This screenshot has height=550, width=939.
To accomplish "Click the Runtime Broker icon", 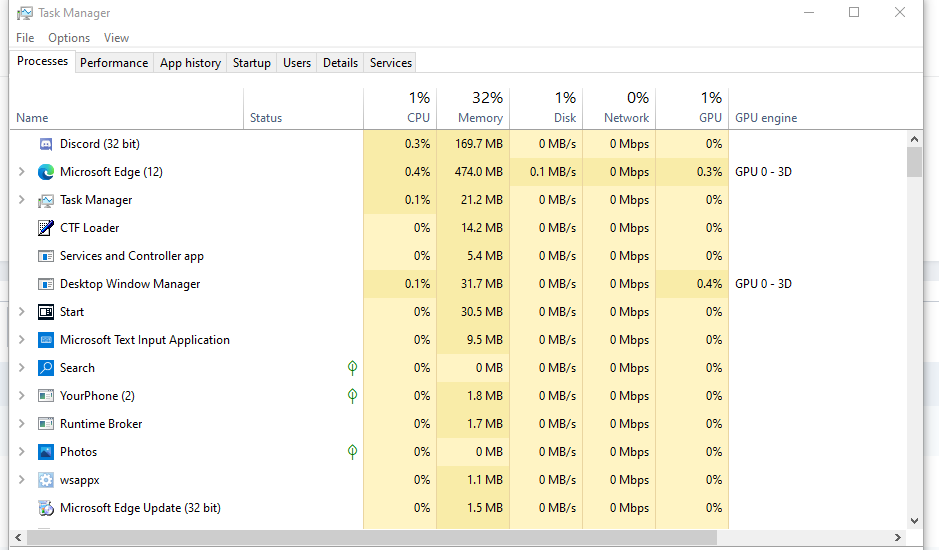I will [46, 424].
